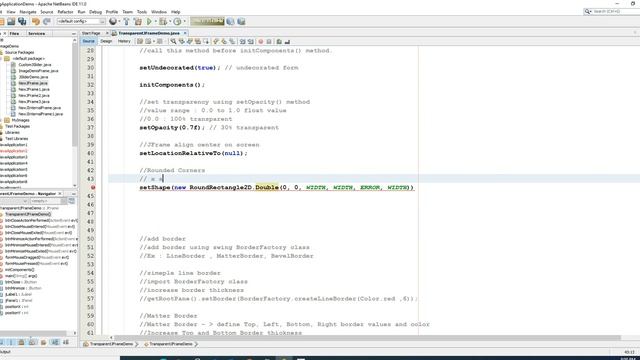Viewport: 640px width, 360px height.
Task: Click the Redo arrow icon in main toolbar
Action: tap(47, 21)
